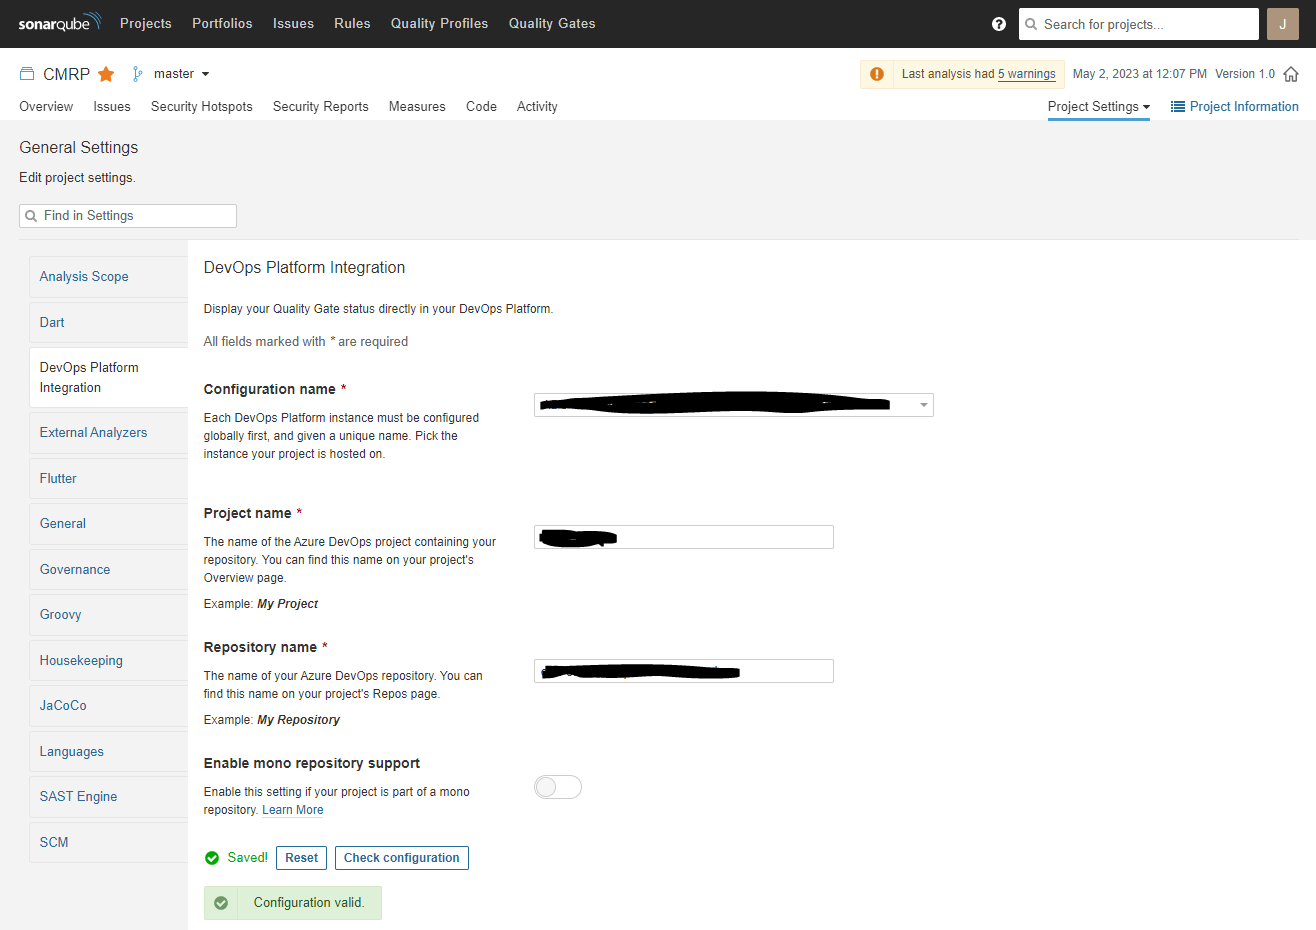Click the Check configuration button
Screen dimensions: 1316x930
tap(402, 858)
